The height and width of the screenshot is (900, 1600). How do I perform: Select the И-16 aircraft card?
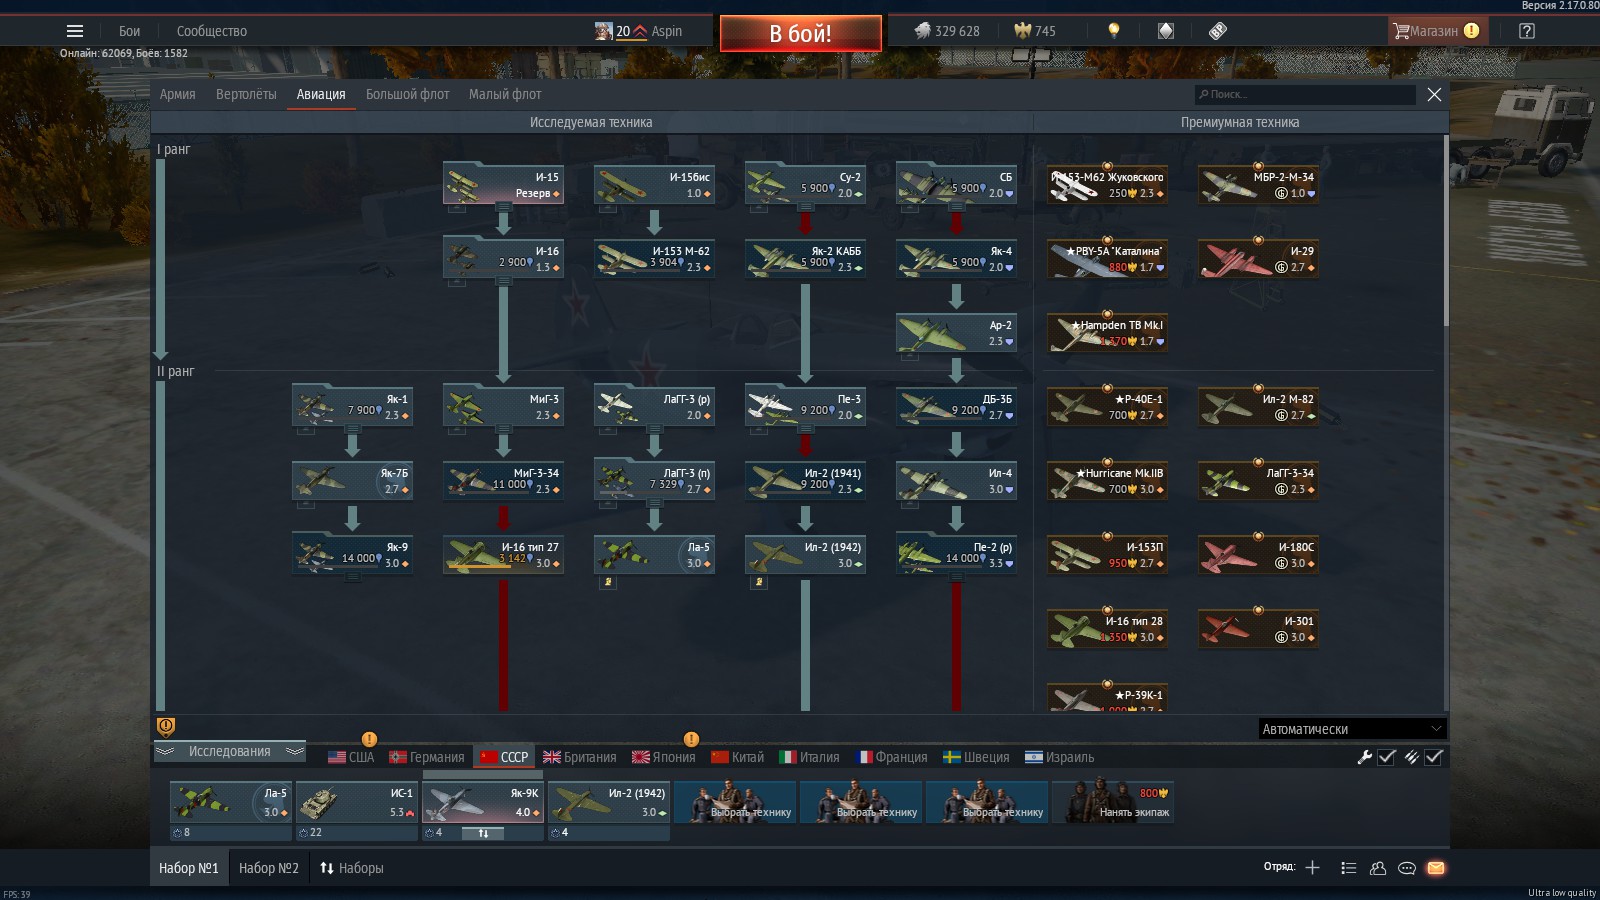(x=503, y=258)
